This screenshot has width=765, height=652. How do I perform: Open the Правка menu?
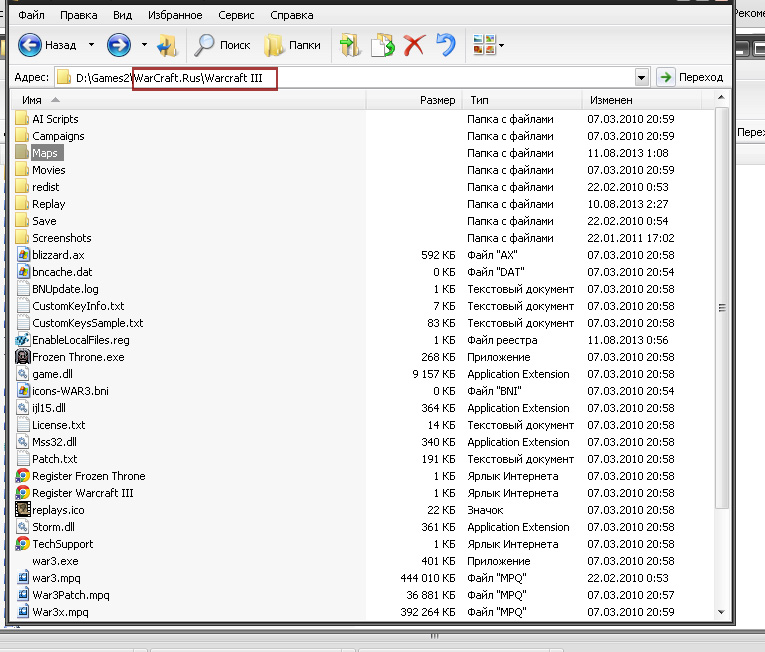click(x=79, y=15)
